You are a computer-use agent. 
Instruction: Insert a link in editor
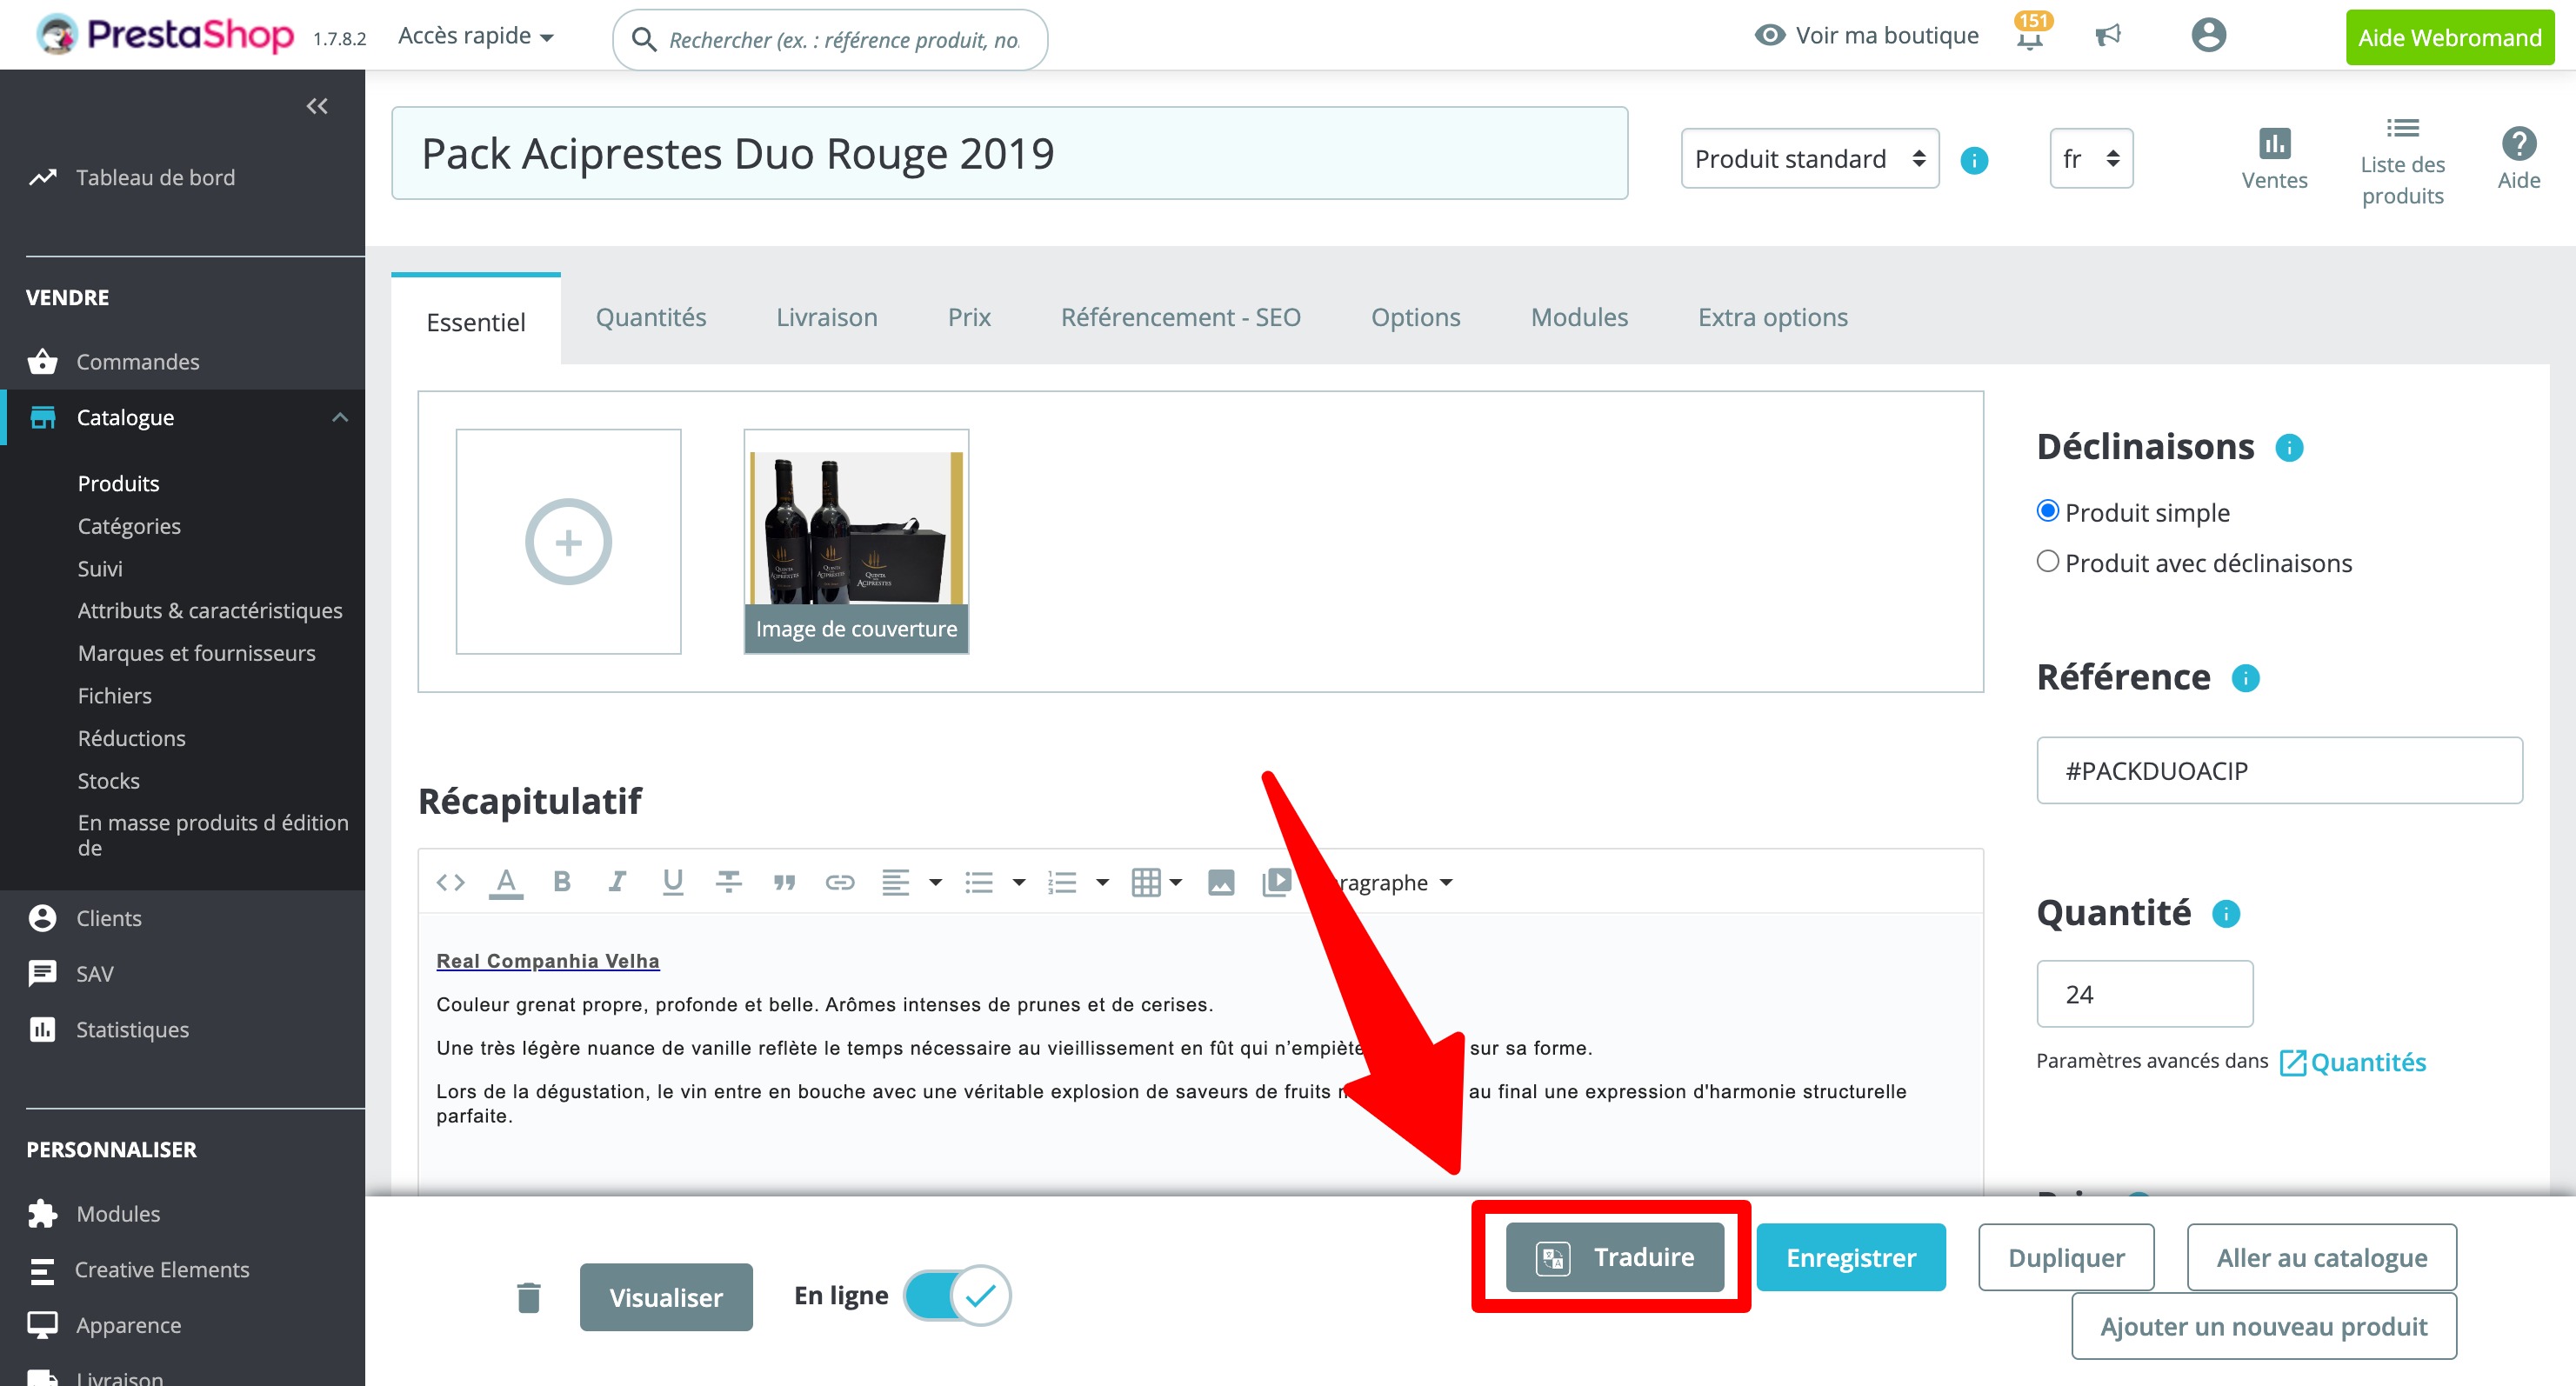pyautogui.click(x=840, y=882)
